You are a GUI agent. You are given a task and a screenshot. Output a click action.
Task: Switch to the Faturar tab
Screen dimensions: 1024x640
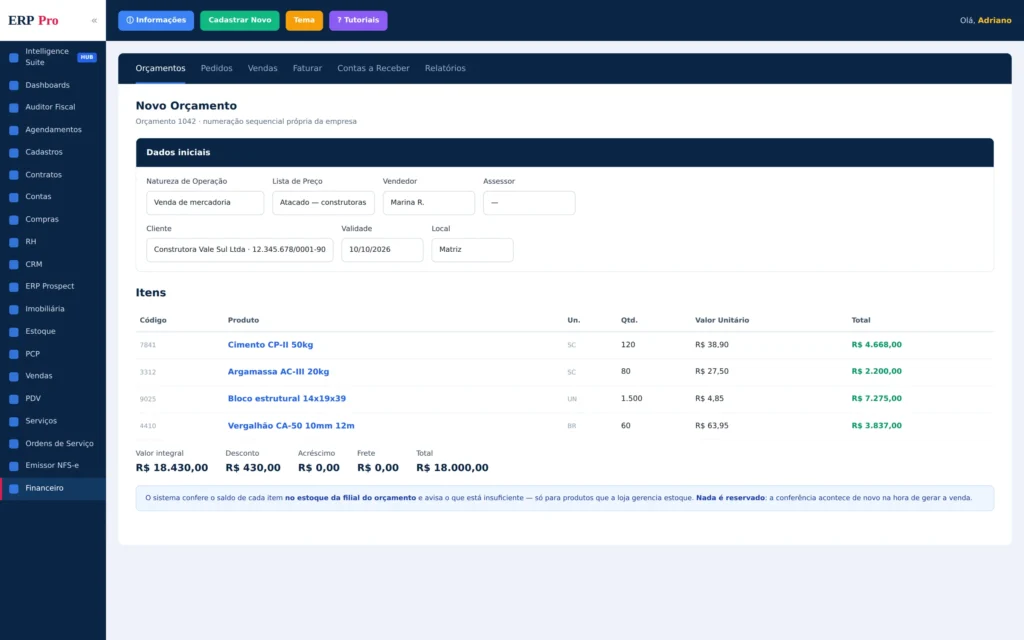coord(307,68)
